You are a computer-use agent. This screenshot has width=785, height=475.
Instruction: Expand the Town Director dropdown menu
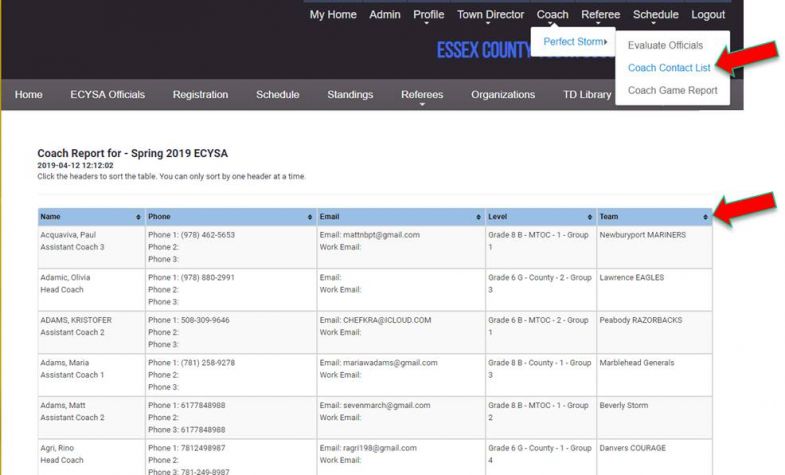tap(490, 15)
